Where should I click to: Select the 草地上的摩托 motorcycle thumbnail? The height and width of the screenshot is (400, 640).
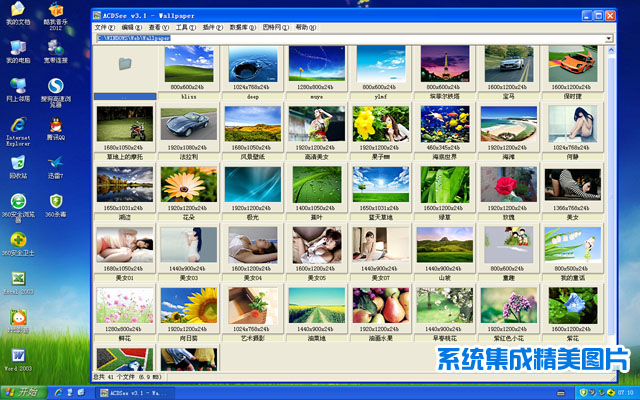click(x=125, y=124)
